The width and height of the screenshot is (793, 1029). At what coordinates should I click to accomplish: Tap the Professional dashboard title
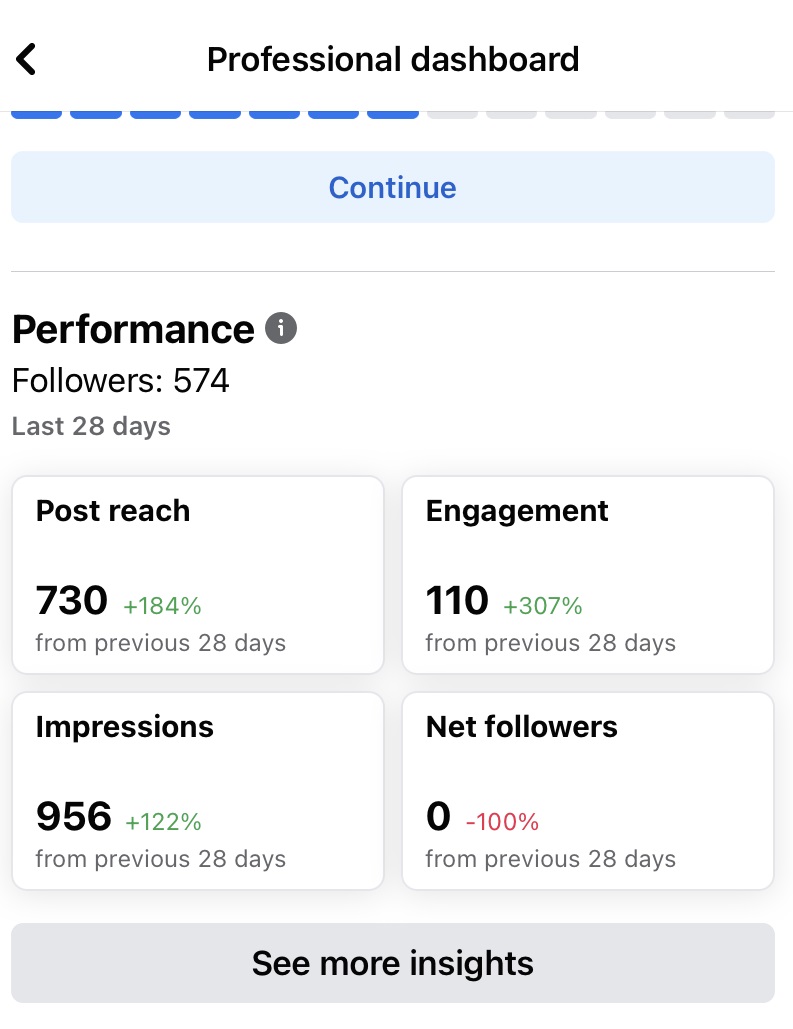click(392, 59)
